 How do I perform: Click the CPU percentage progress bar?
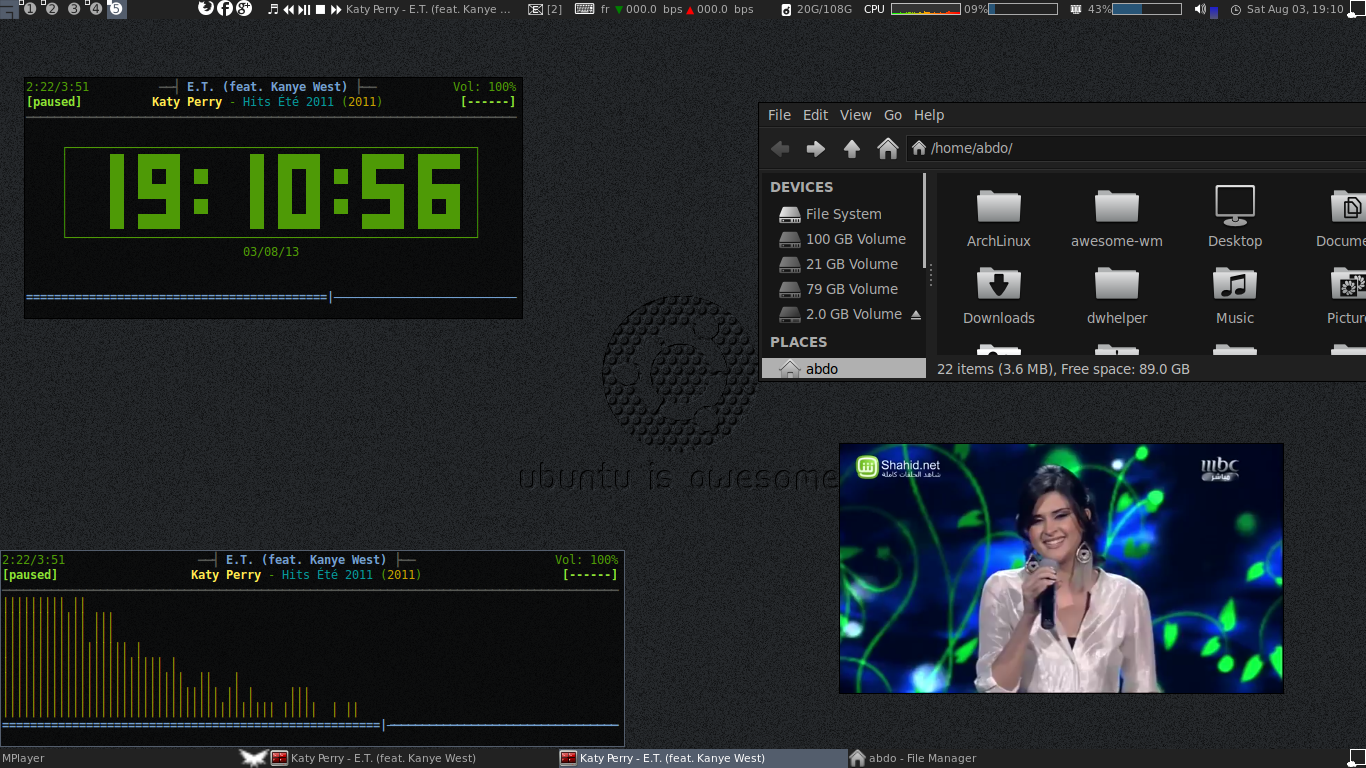pos(1023,9)
